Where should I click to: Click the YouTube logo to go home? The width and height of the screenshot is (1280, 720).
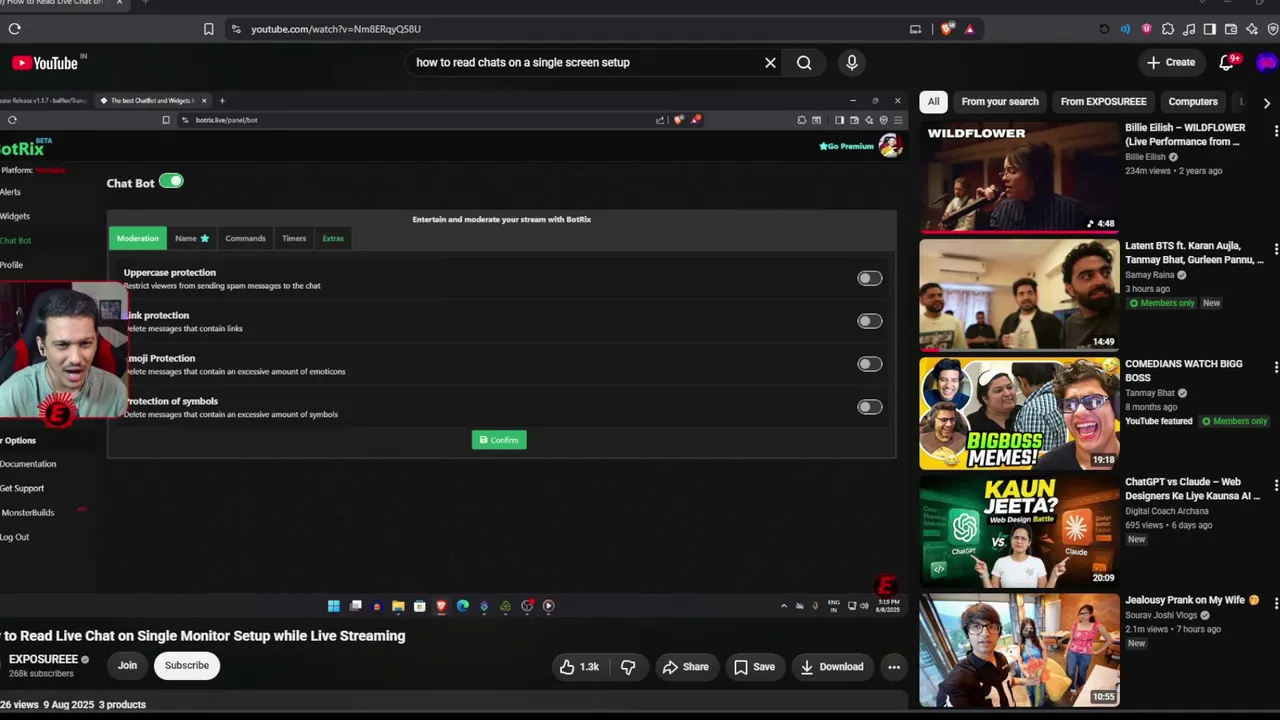point(45,63)
